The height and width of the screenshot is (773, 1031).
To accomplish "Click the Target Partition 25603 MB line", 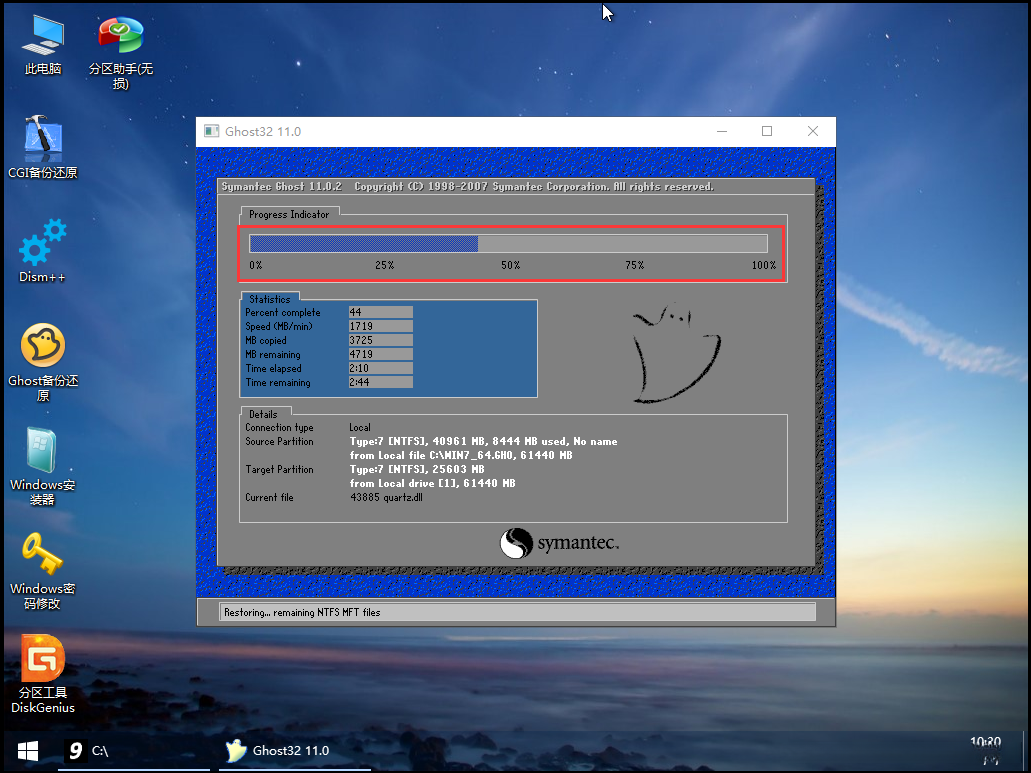I will pyautogui.click(x=417, y=469).
